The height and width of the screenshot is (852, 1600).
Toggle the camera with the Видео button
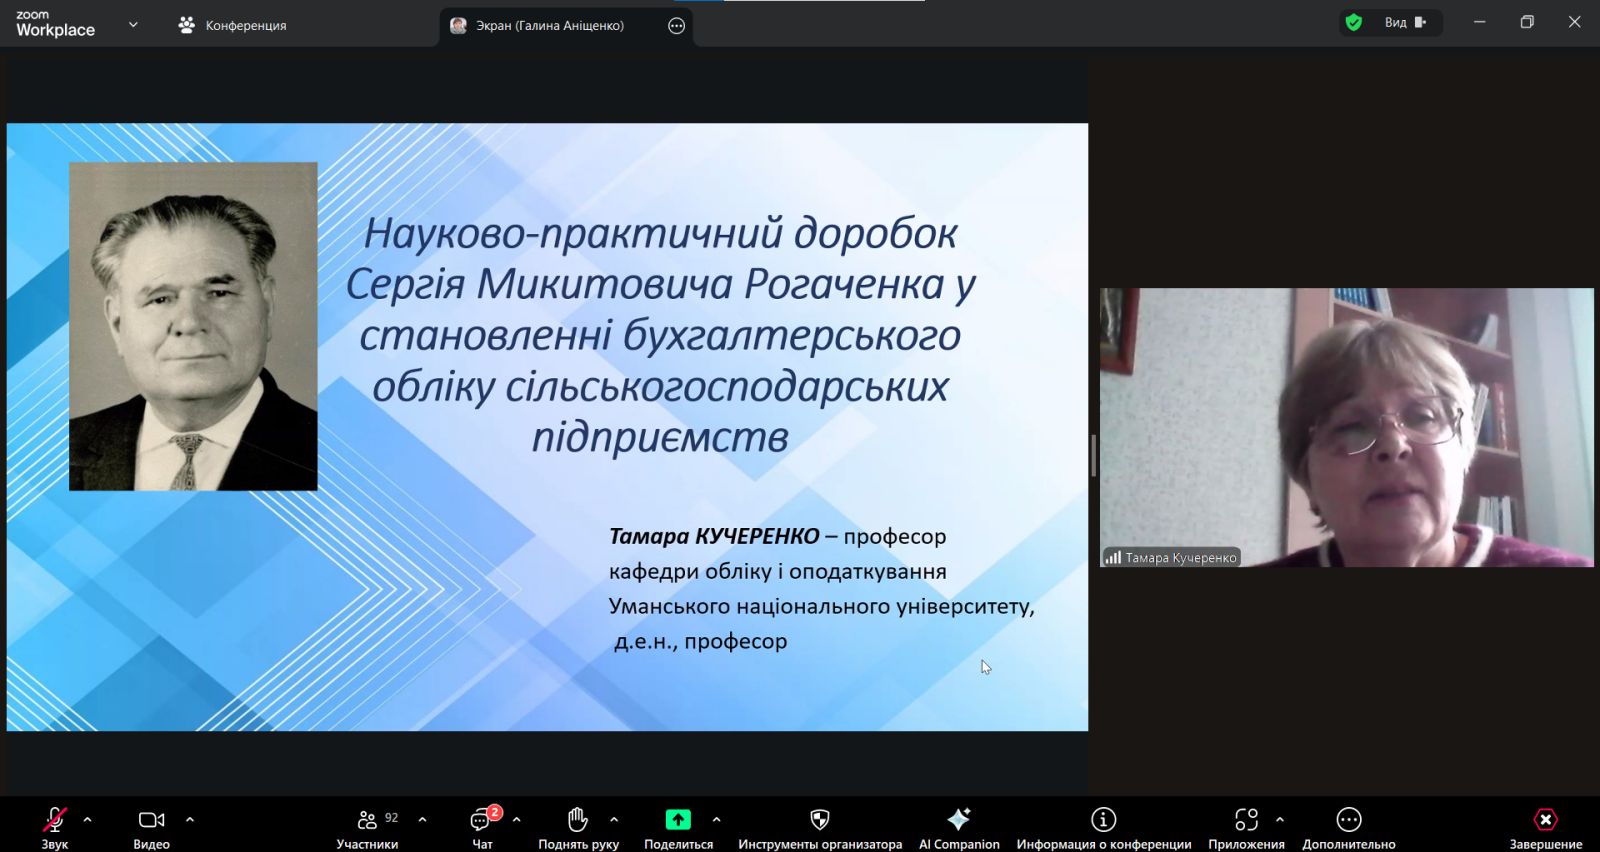coord(152,821)
